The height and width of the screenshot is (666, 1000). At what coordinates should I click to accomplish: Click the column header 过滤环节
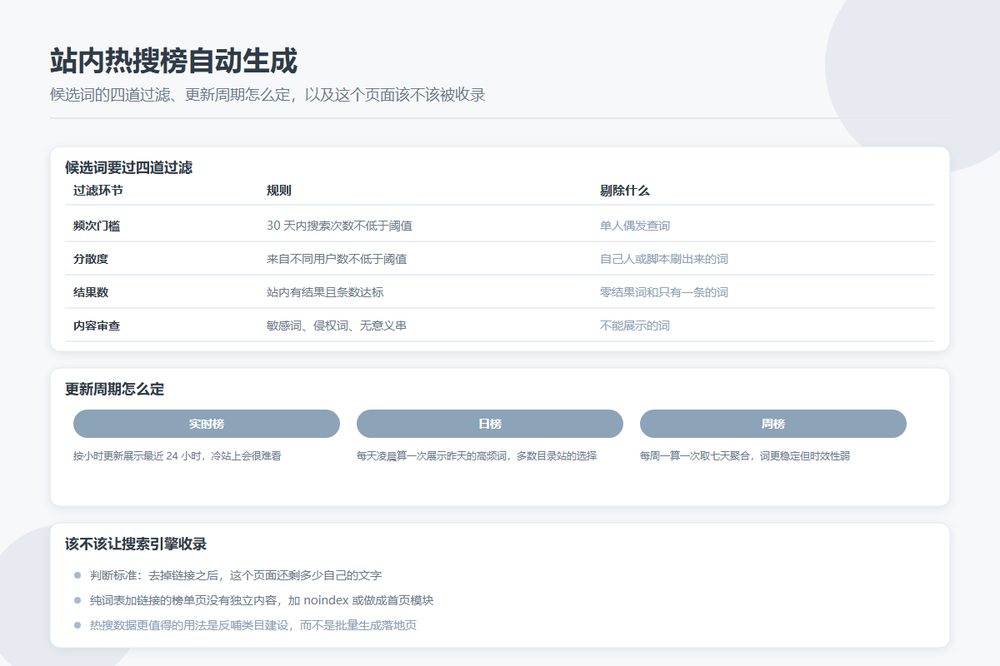point(98,190)
